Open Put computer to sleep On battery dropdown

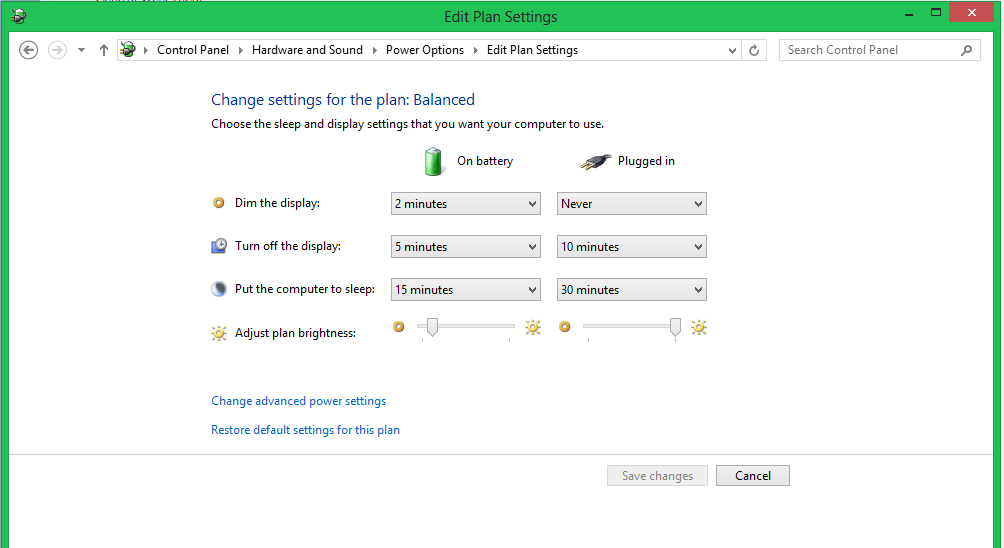[465, 290]
